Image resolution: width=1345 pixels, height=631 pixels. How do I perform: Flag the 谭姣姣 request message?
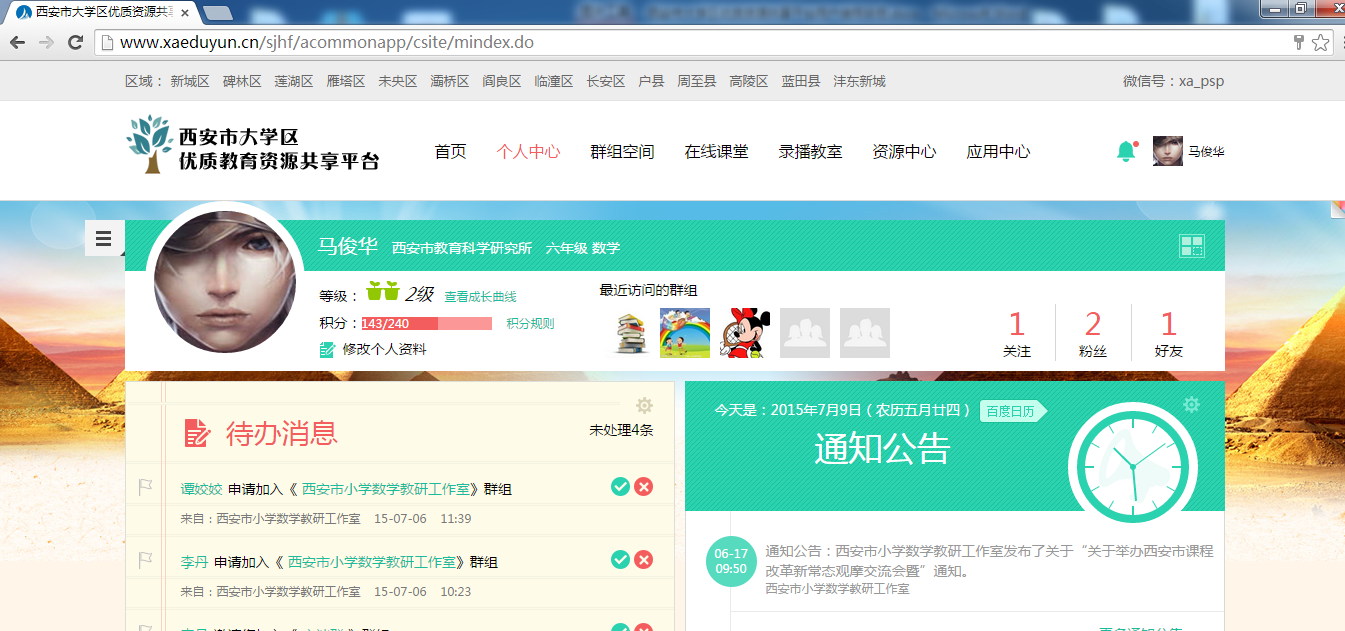coord(145,487)
